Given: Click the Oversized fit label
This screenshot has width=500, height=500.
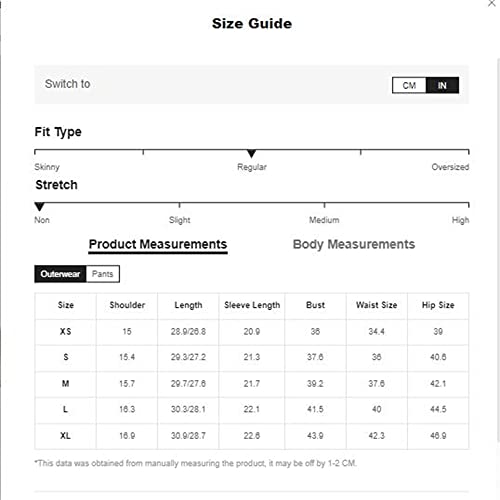Looking at the screenshot, I should pyautogui.click(x=450, y=167).
